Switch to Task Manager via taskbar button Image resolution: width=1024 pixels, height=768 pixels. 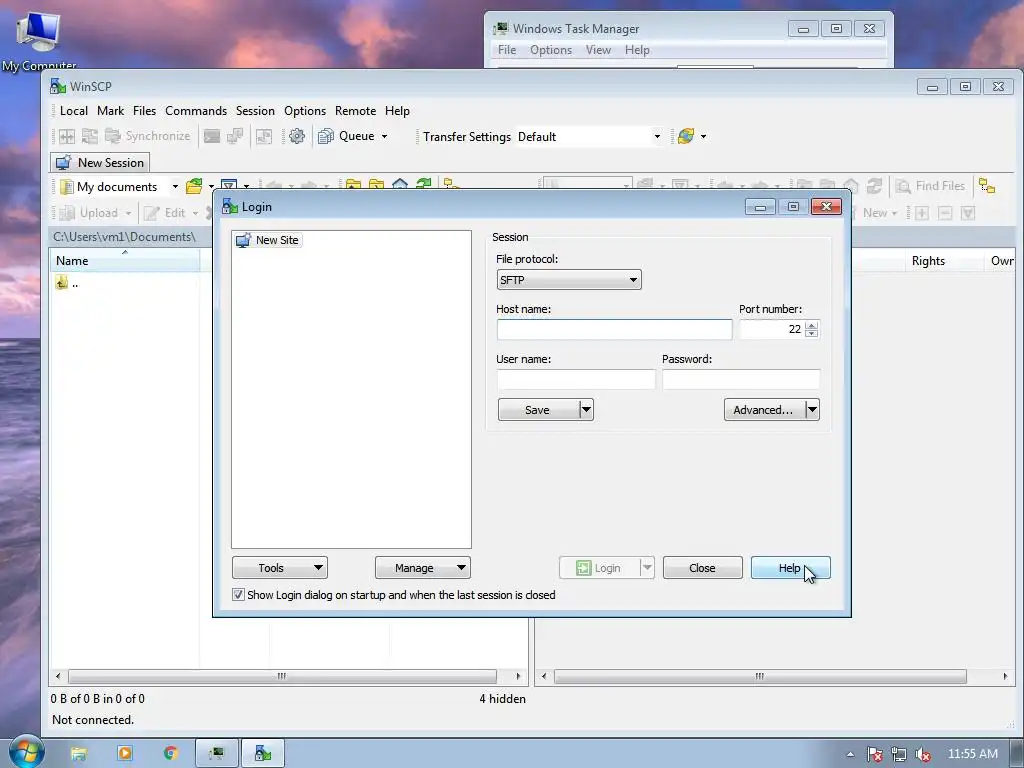pyautogui.click(x=216, y=753)
